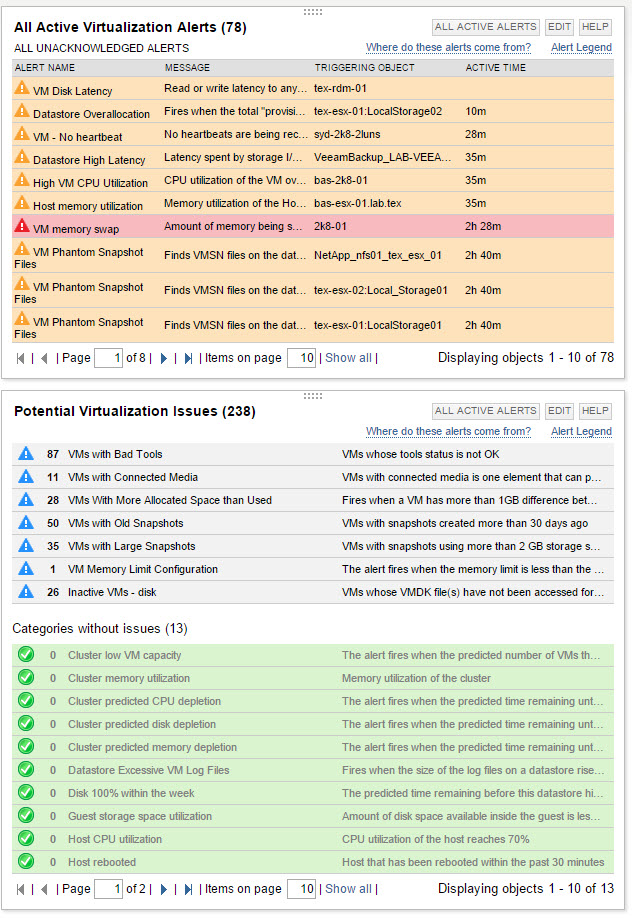The height and width of the screenshot is (918, 632).
Task: Click the blue info icon beside VMs with Old Snapshots
Action: pyautogui.click(x=26, y=523)
